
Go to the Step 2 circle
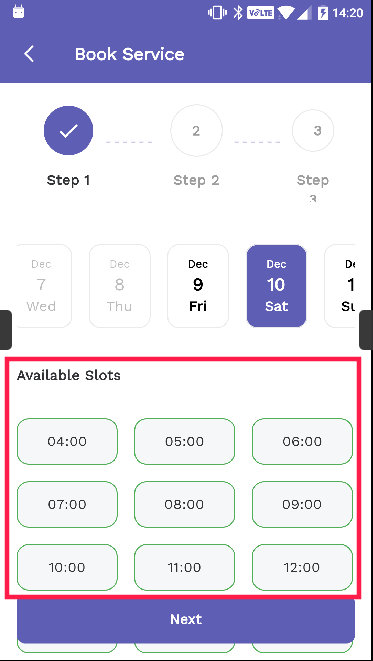(196, 131)
